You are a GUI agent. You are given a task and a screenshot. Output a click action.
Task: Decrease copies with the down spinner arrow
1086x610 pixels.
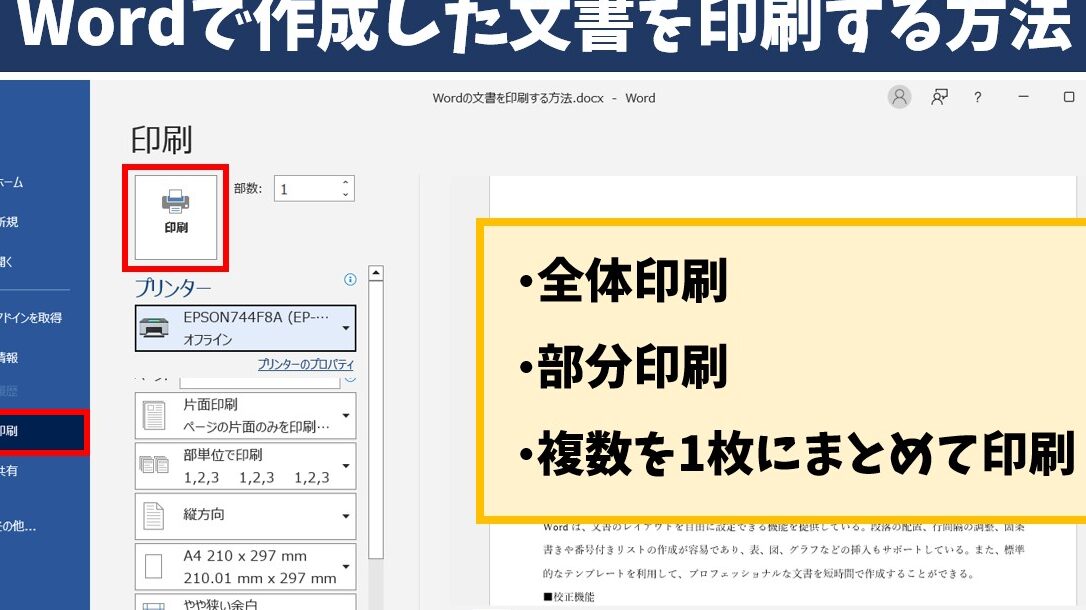346,195
